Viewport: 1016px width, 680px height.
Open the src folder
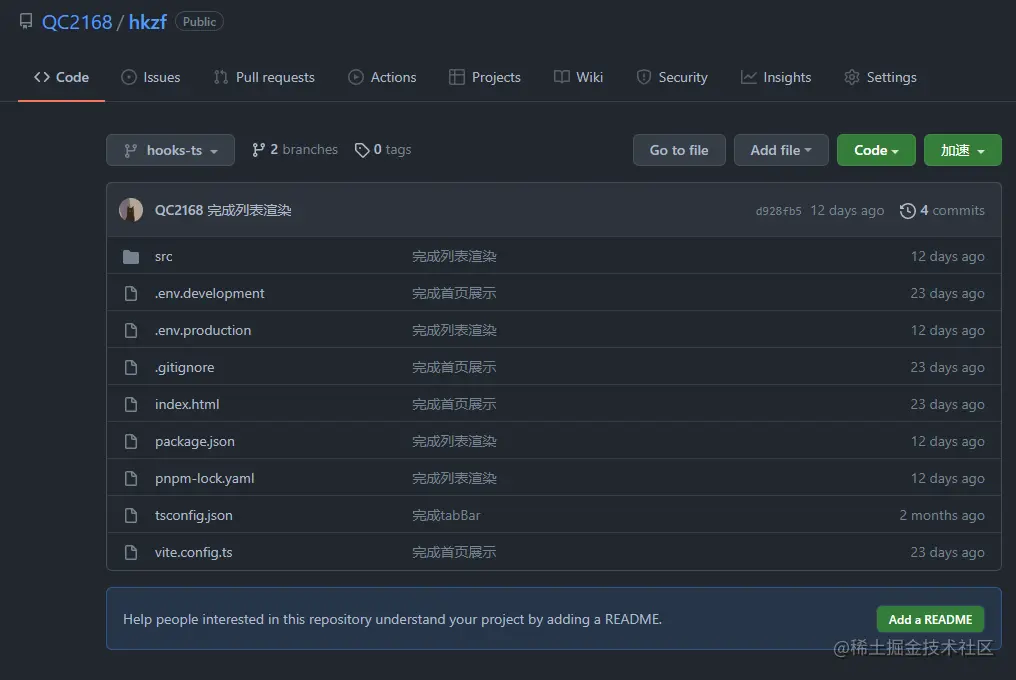pos(163,257)
